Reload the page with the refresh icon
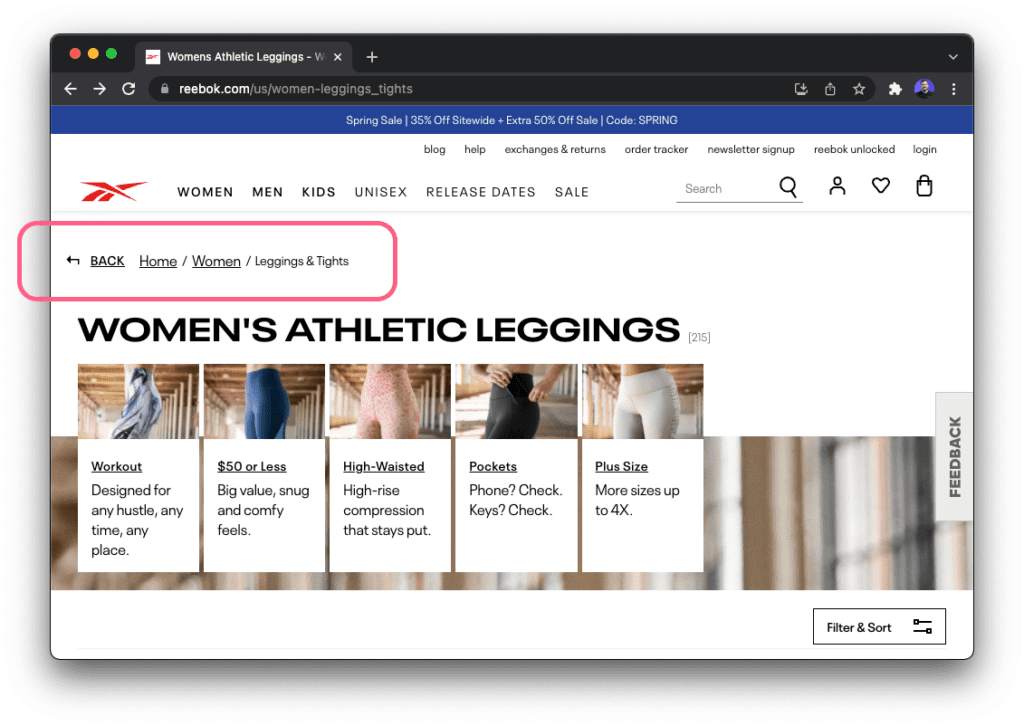 click(x=129, y=89)
